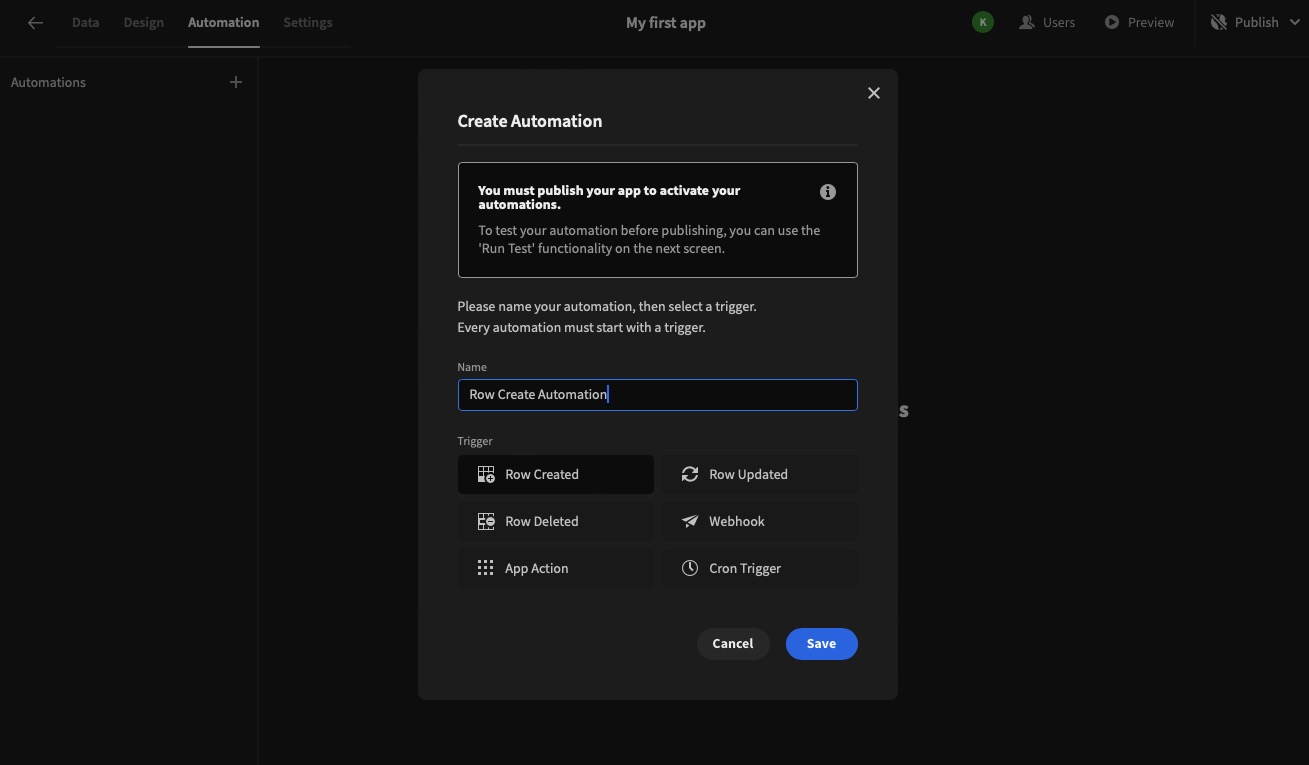The width and height of the screenshot is (1309, 765).
Task: Switch to the Data tab
Action: coord(85,21)
